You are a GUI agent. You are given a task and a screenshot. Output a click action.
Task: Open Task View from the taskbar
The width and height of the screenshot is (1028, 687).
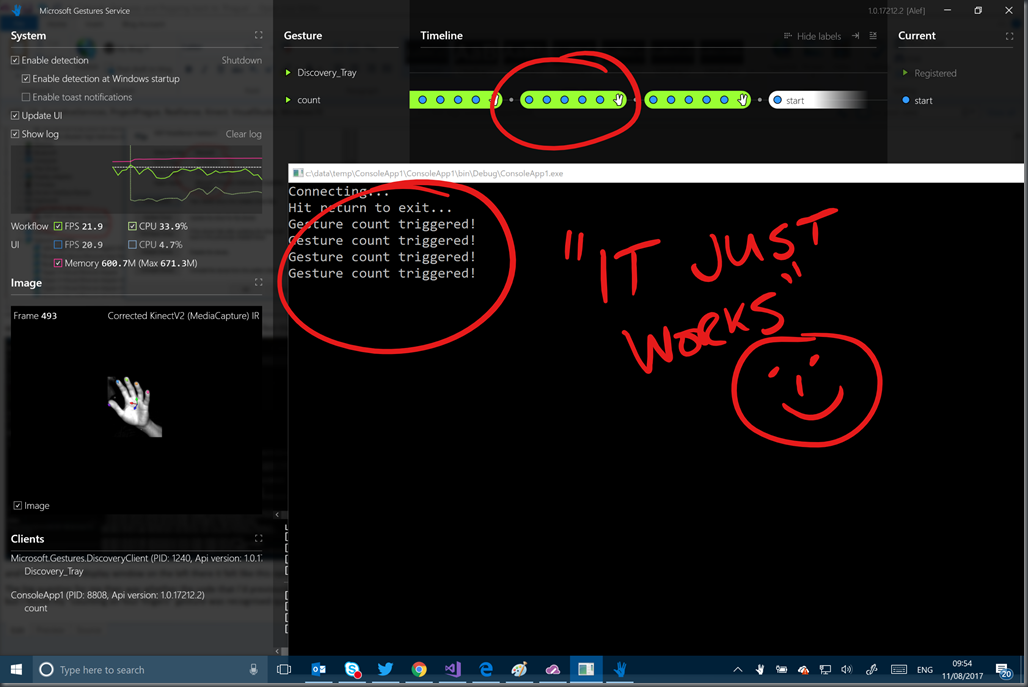click(x=284, y=669)
